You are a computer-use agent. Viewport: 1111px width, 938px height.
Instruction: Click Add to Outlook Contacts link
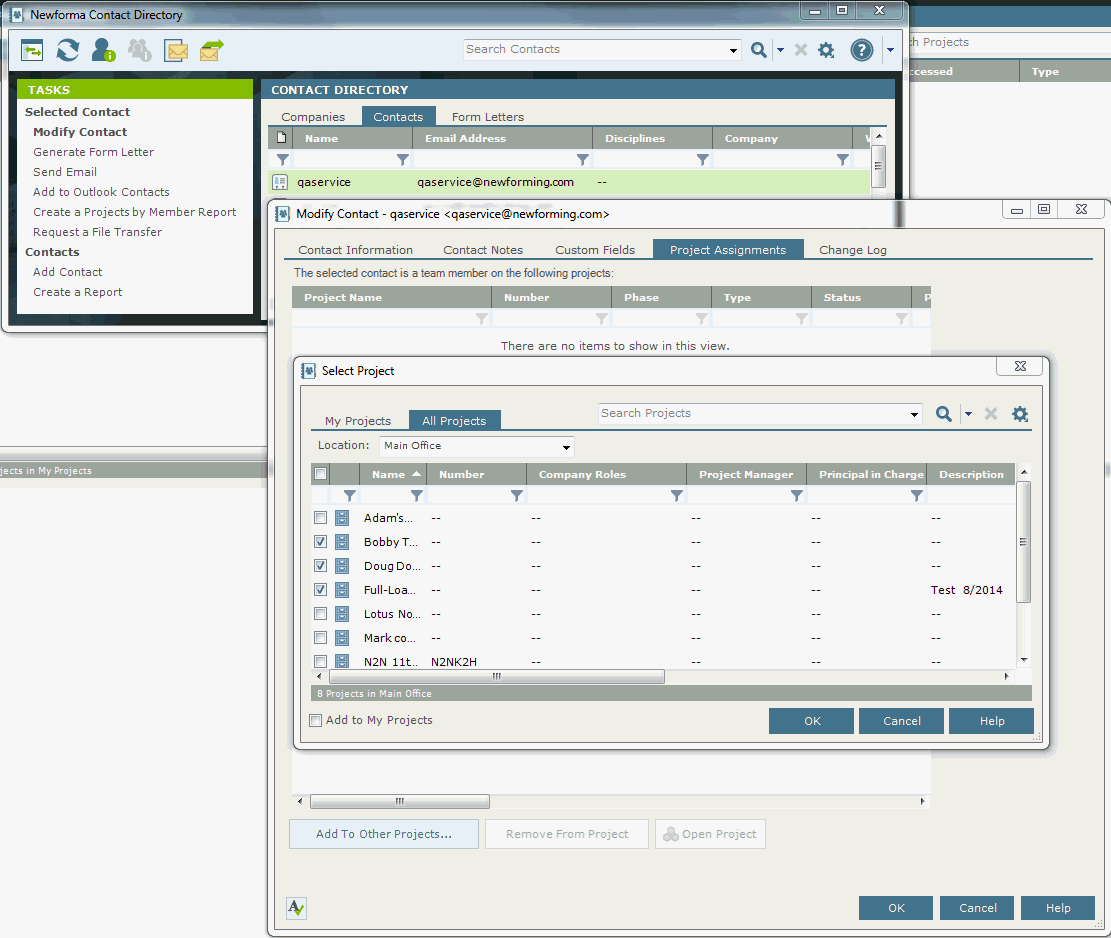pos(101,192)
